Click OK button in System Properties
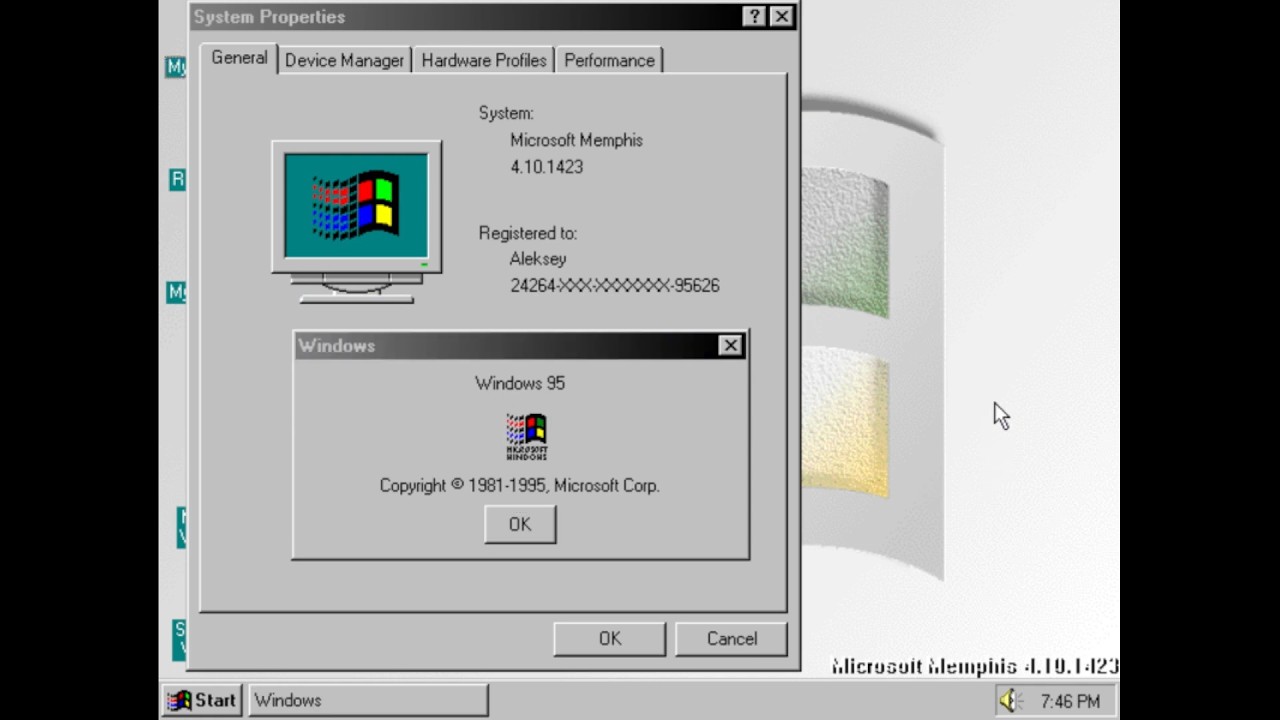1280x720 pixels. point(610,638)
